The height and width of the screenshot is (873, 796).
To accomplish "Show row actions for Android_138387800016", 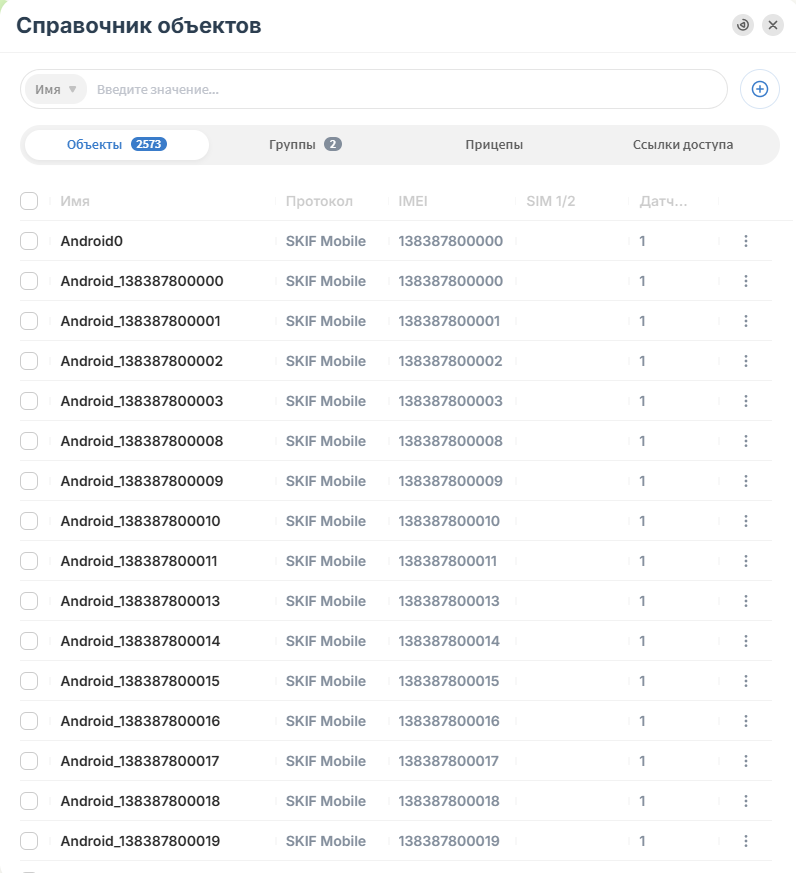I will [746, 721].
